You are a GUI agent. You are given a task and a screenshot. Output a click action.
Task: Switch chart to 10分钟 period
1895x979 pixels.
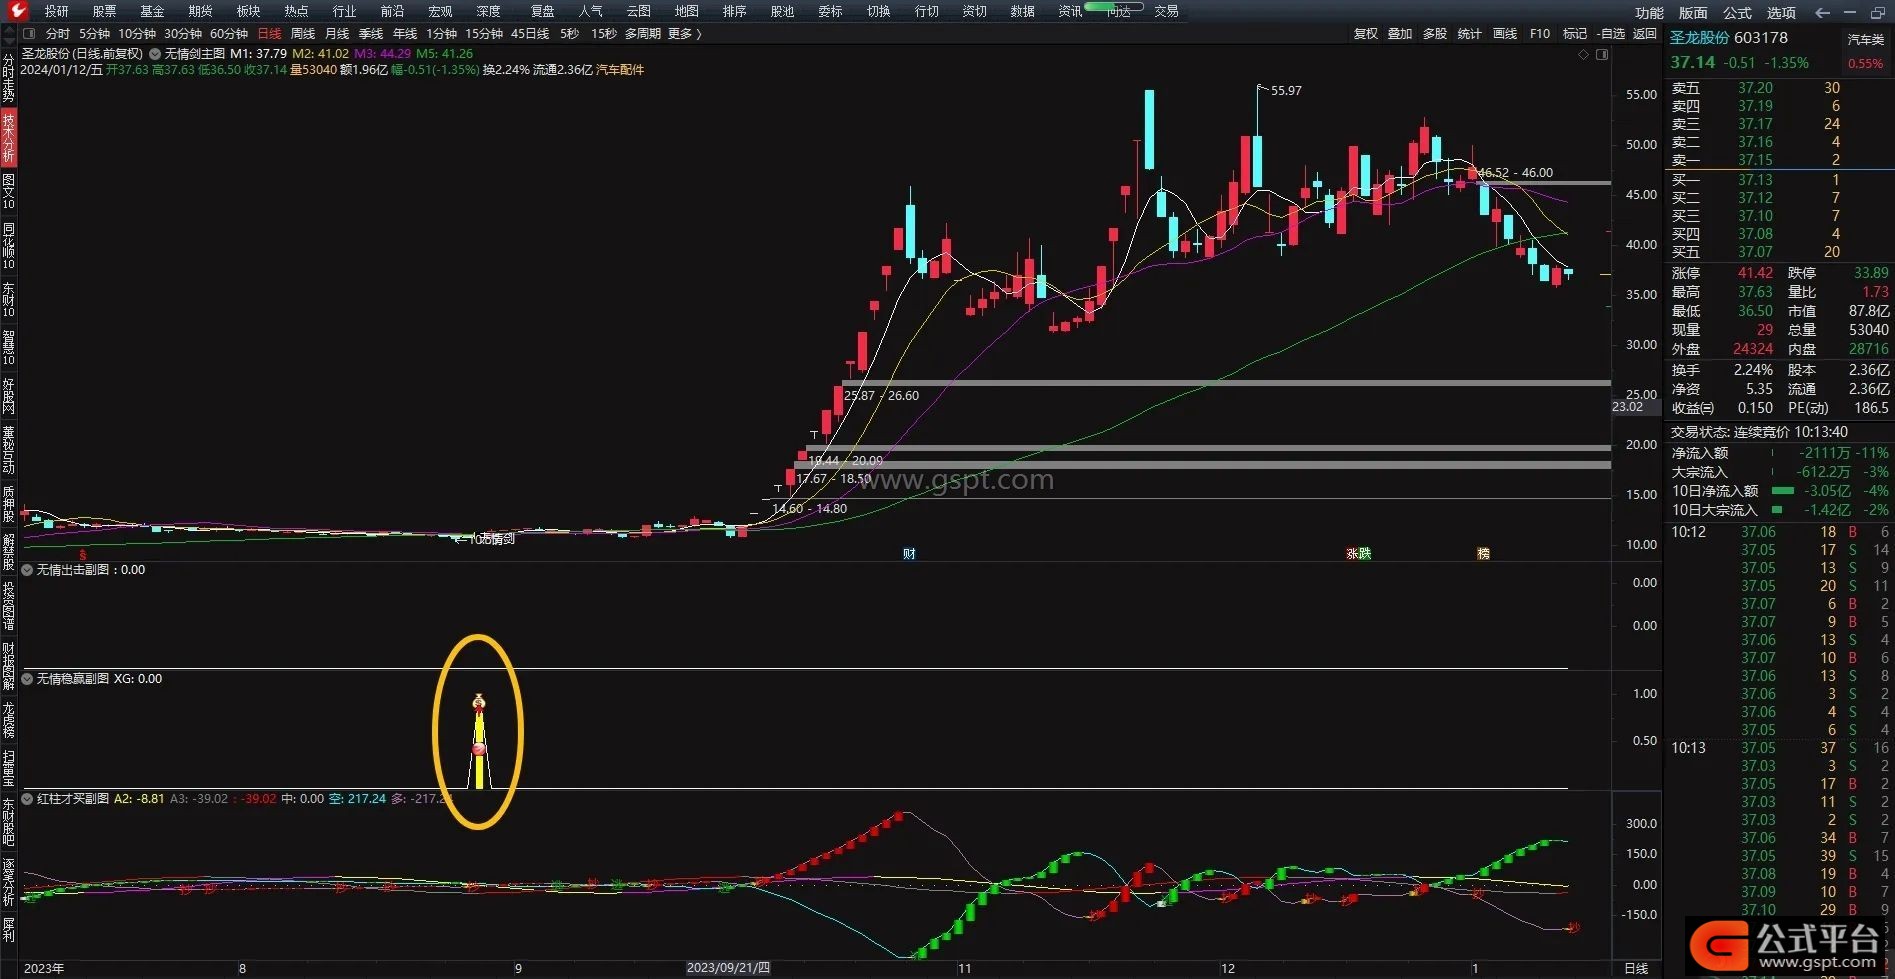137,34
